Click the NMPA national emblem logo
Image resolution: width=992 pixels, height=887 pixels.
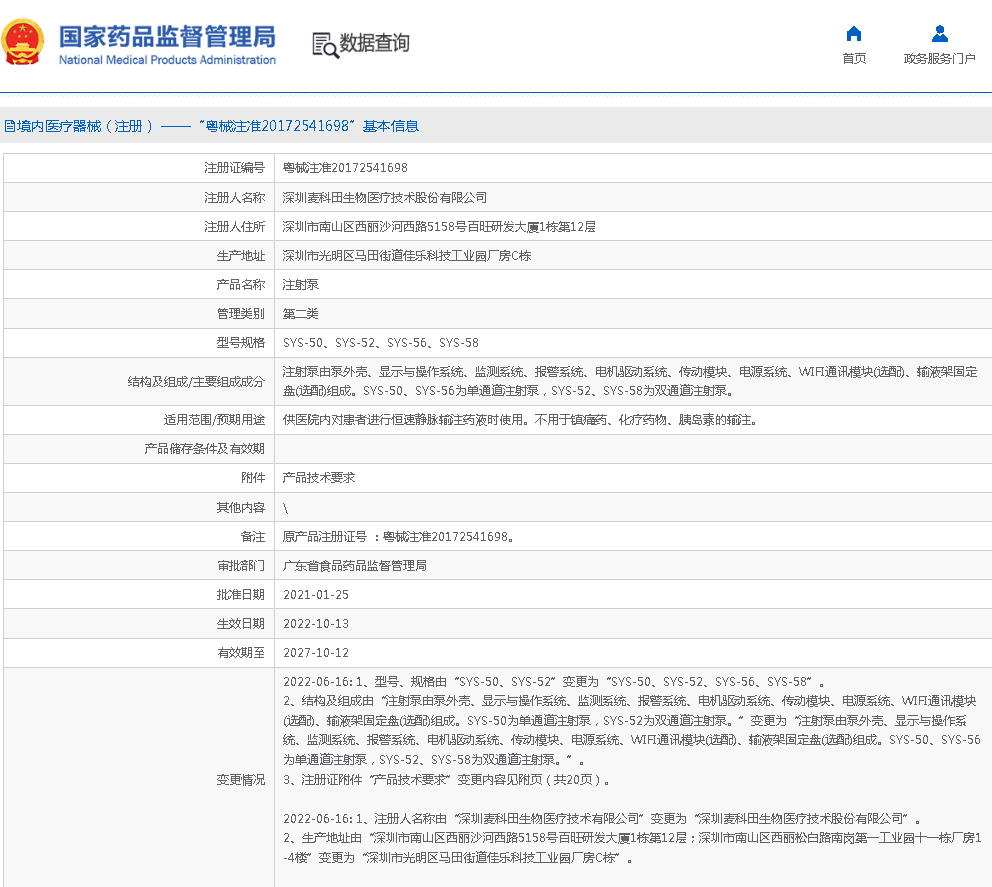[24, 43]
